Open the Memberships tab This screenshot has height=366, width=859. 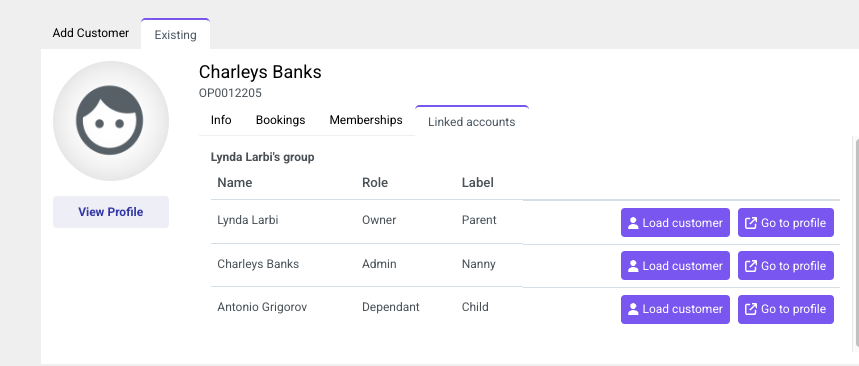[366, 120]
